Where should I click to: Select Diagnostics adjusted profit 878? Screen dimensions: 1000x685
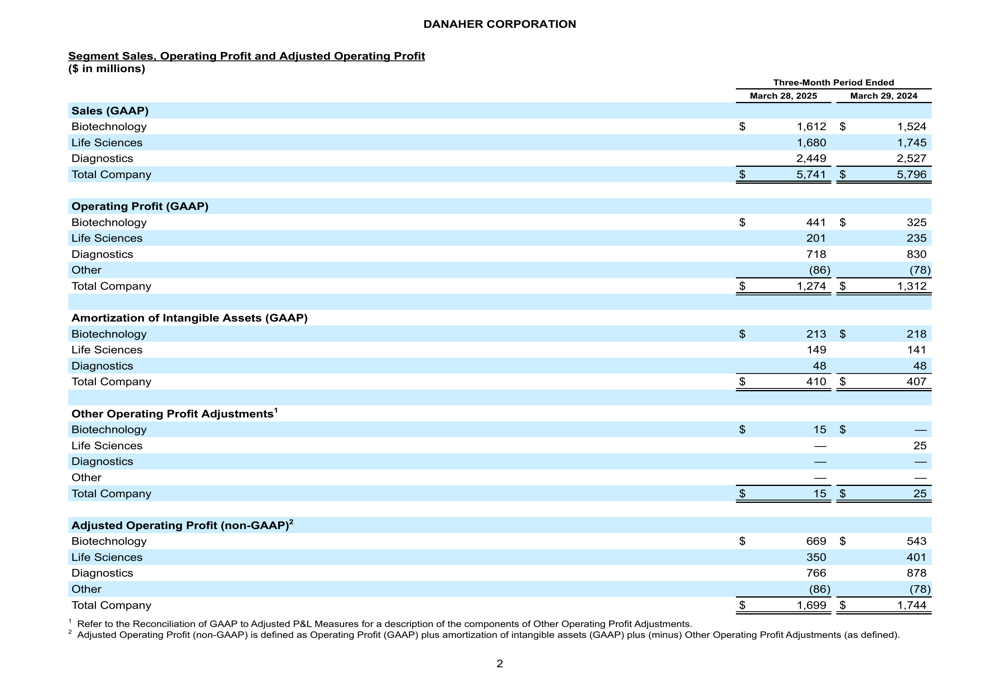pyautogui.click(x=917, y=573)
